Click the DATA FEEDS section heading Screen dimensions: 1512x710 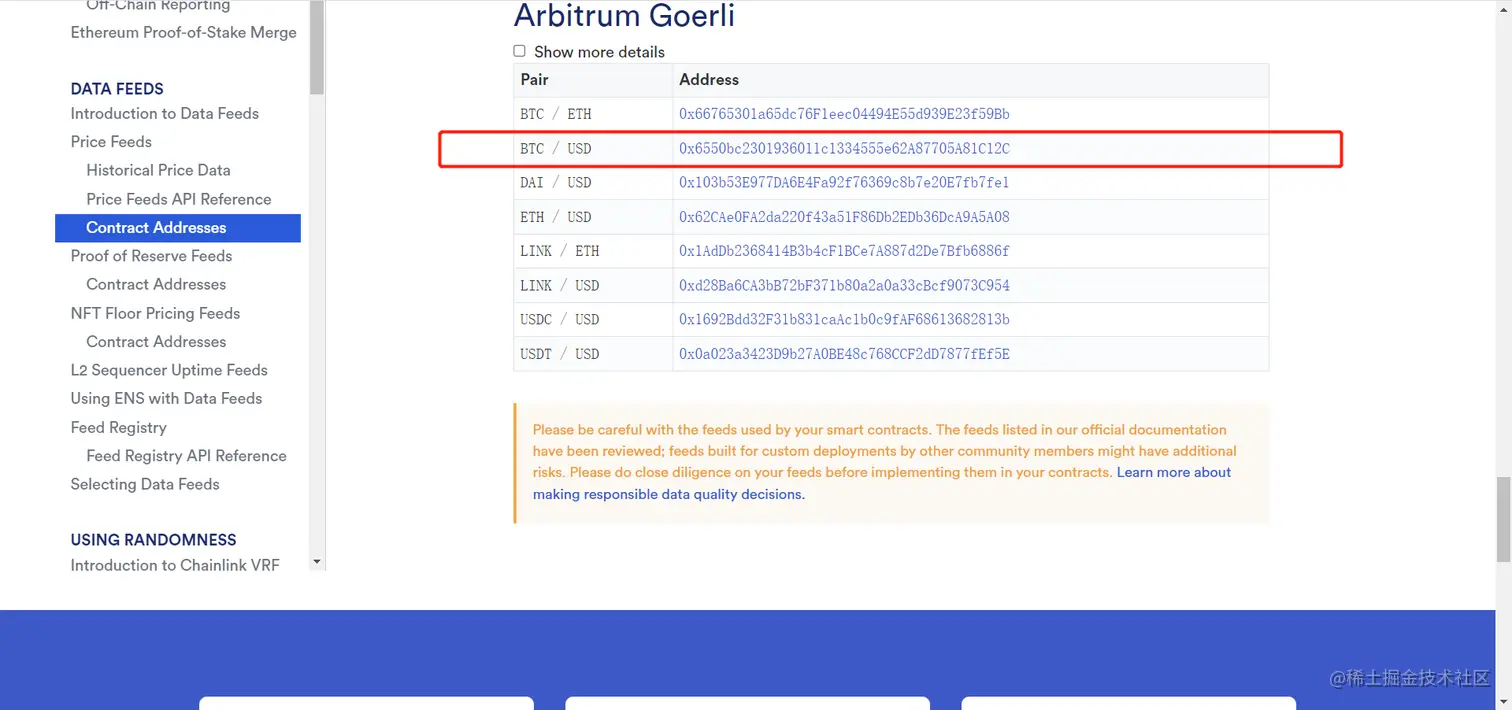[x=117, y=89]
